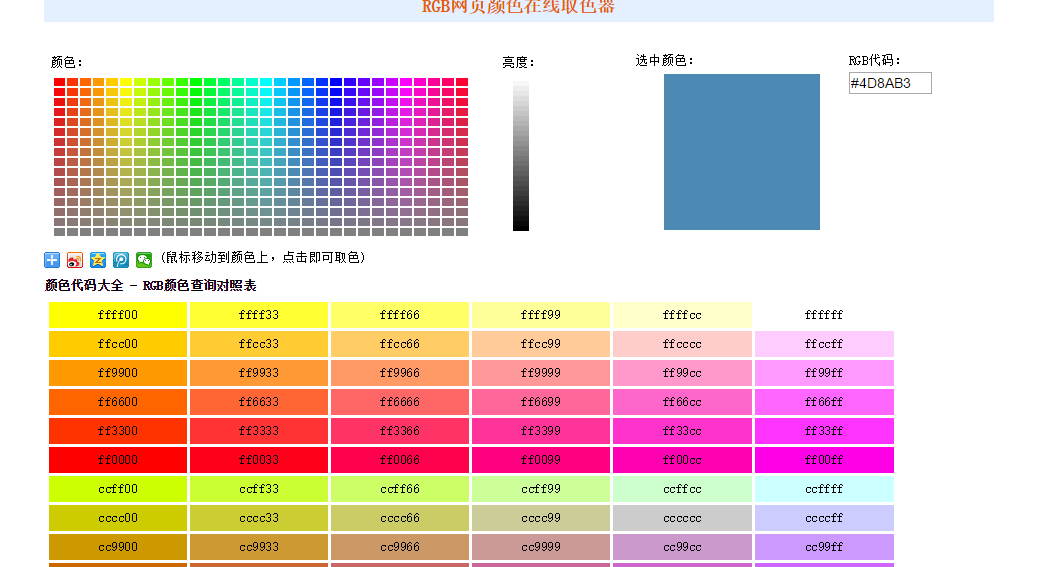Choose the ccffff pale cyan cell
Screen dimensions: 1043x567
point(824,489)
